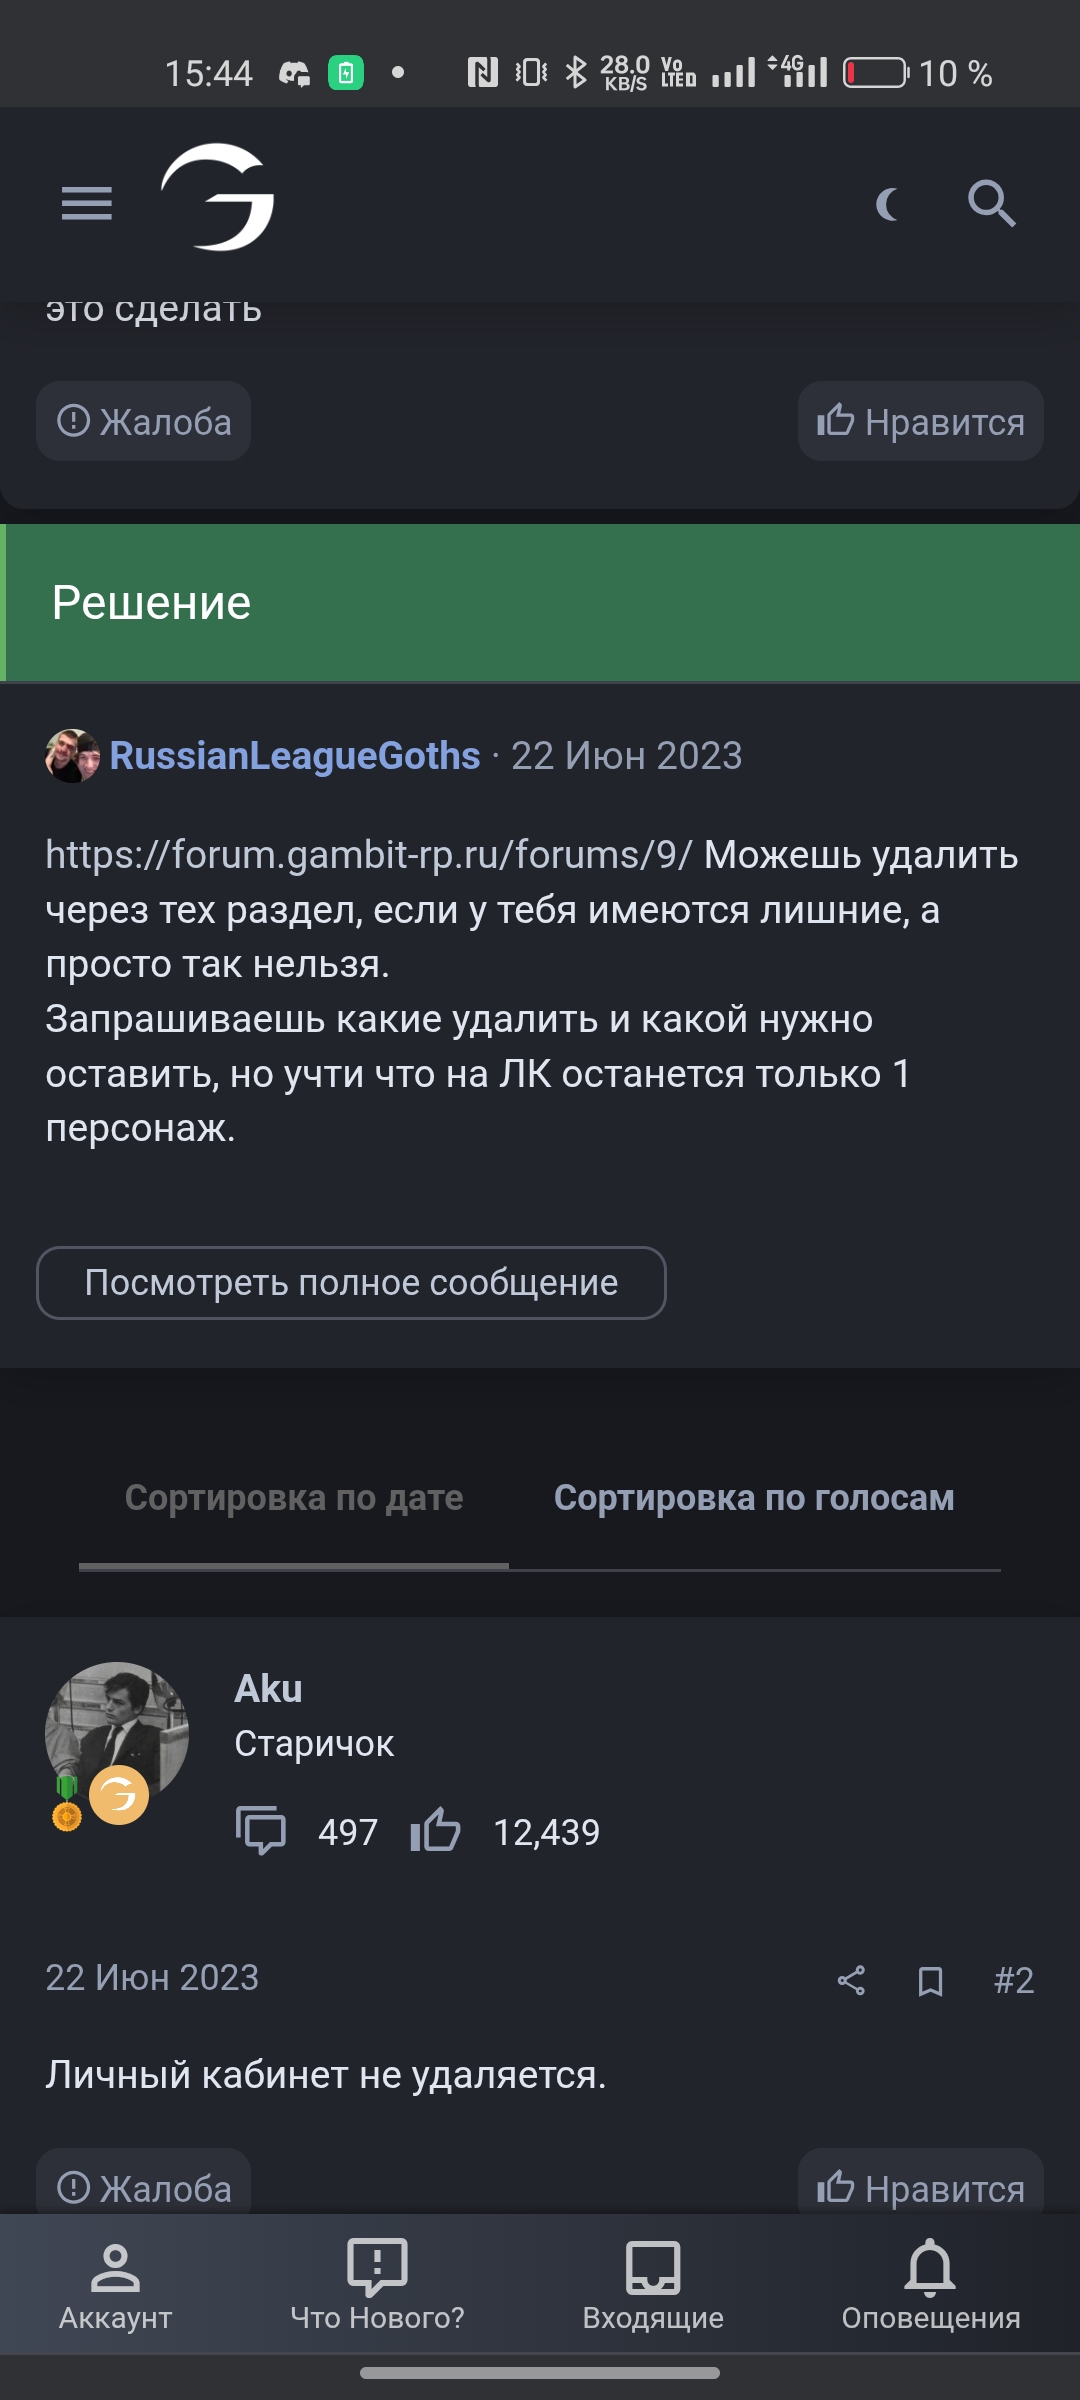Share Aku's post #2
The width and height of the screenshot is (1080, 2400).
point(851,1980)
